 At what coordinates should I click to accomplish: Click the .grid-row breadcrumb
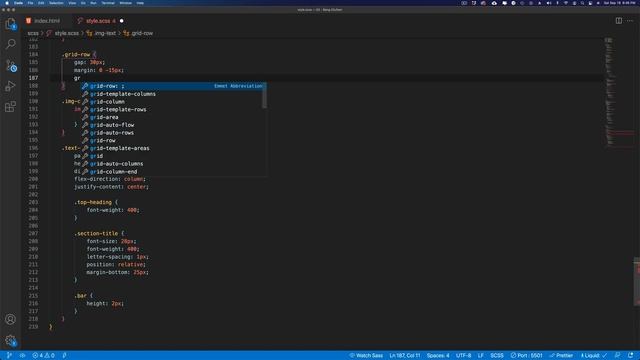pos(142,33)
